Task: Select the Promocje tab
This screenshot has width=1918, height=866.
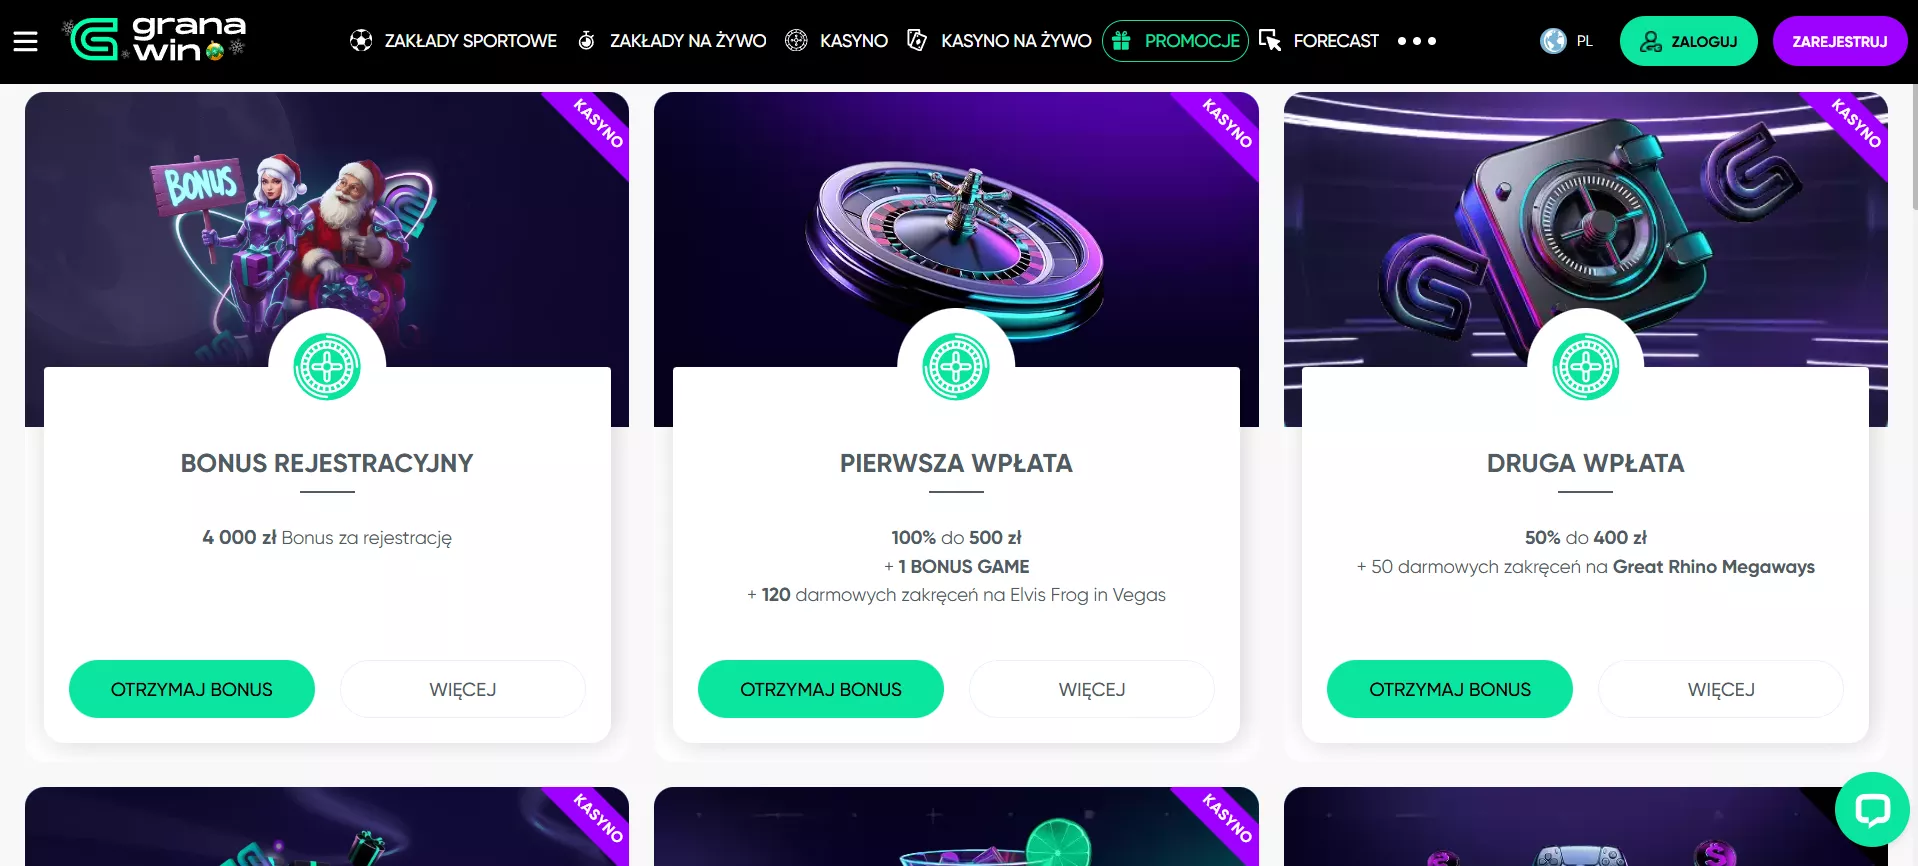Action: [1191, 41]
